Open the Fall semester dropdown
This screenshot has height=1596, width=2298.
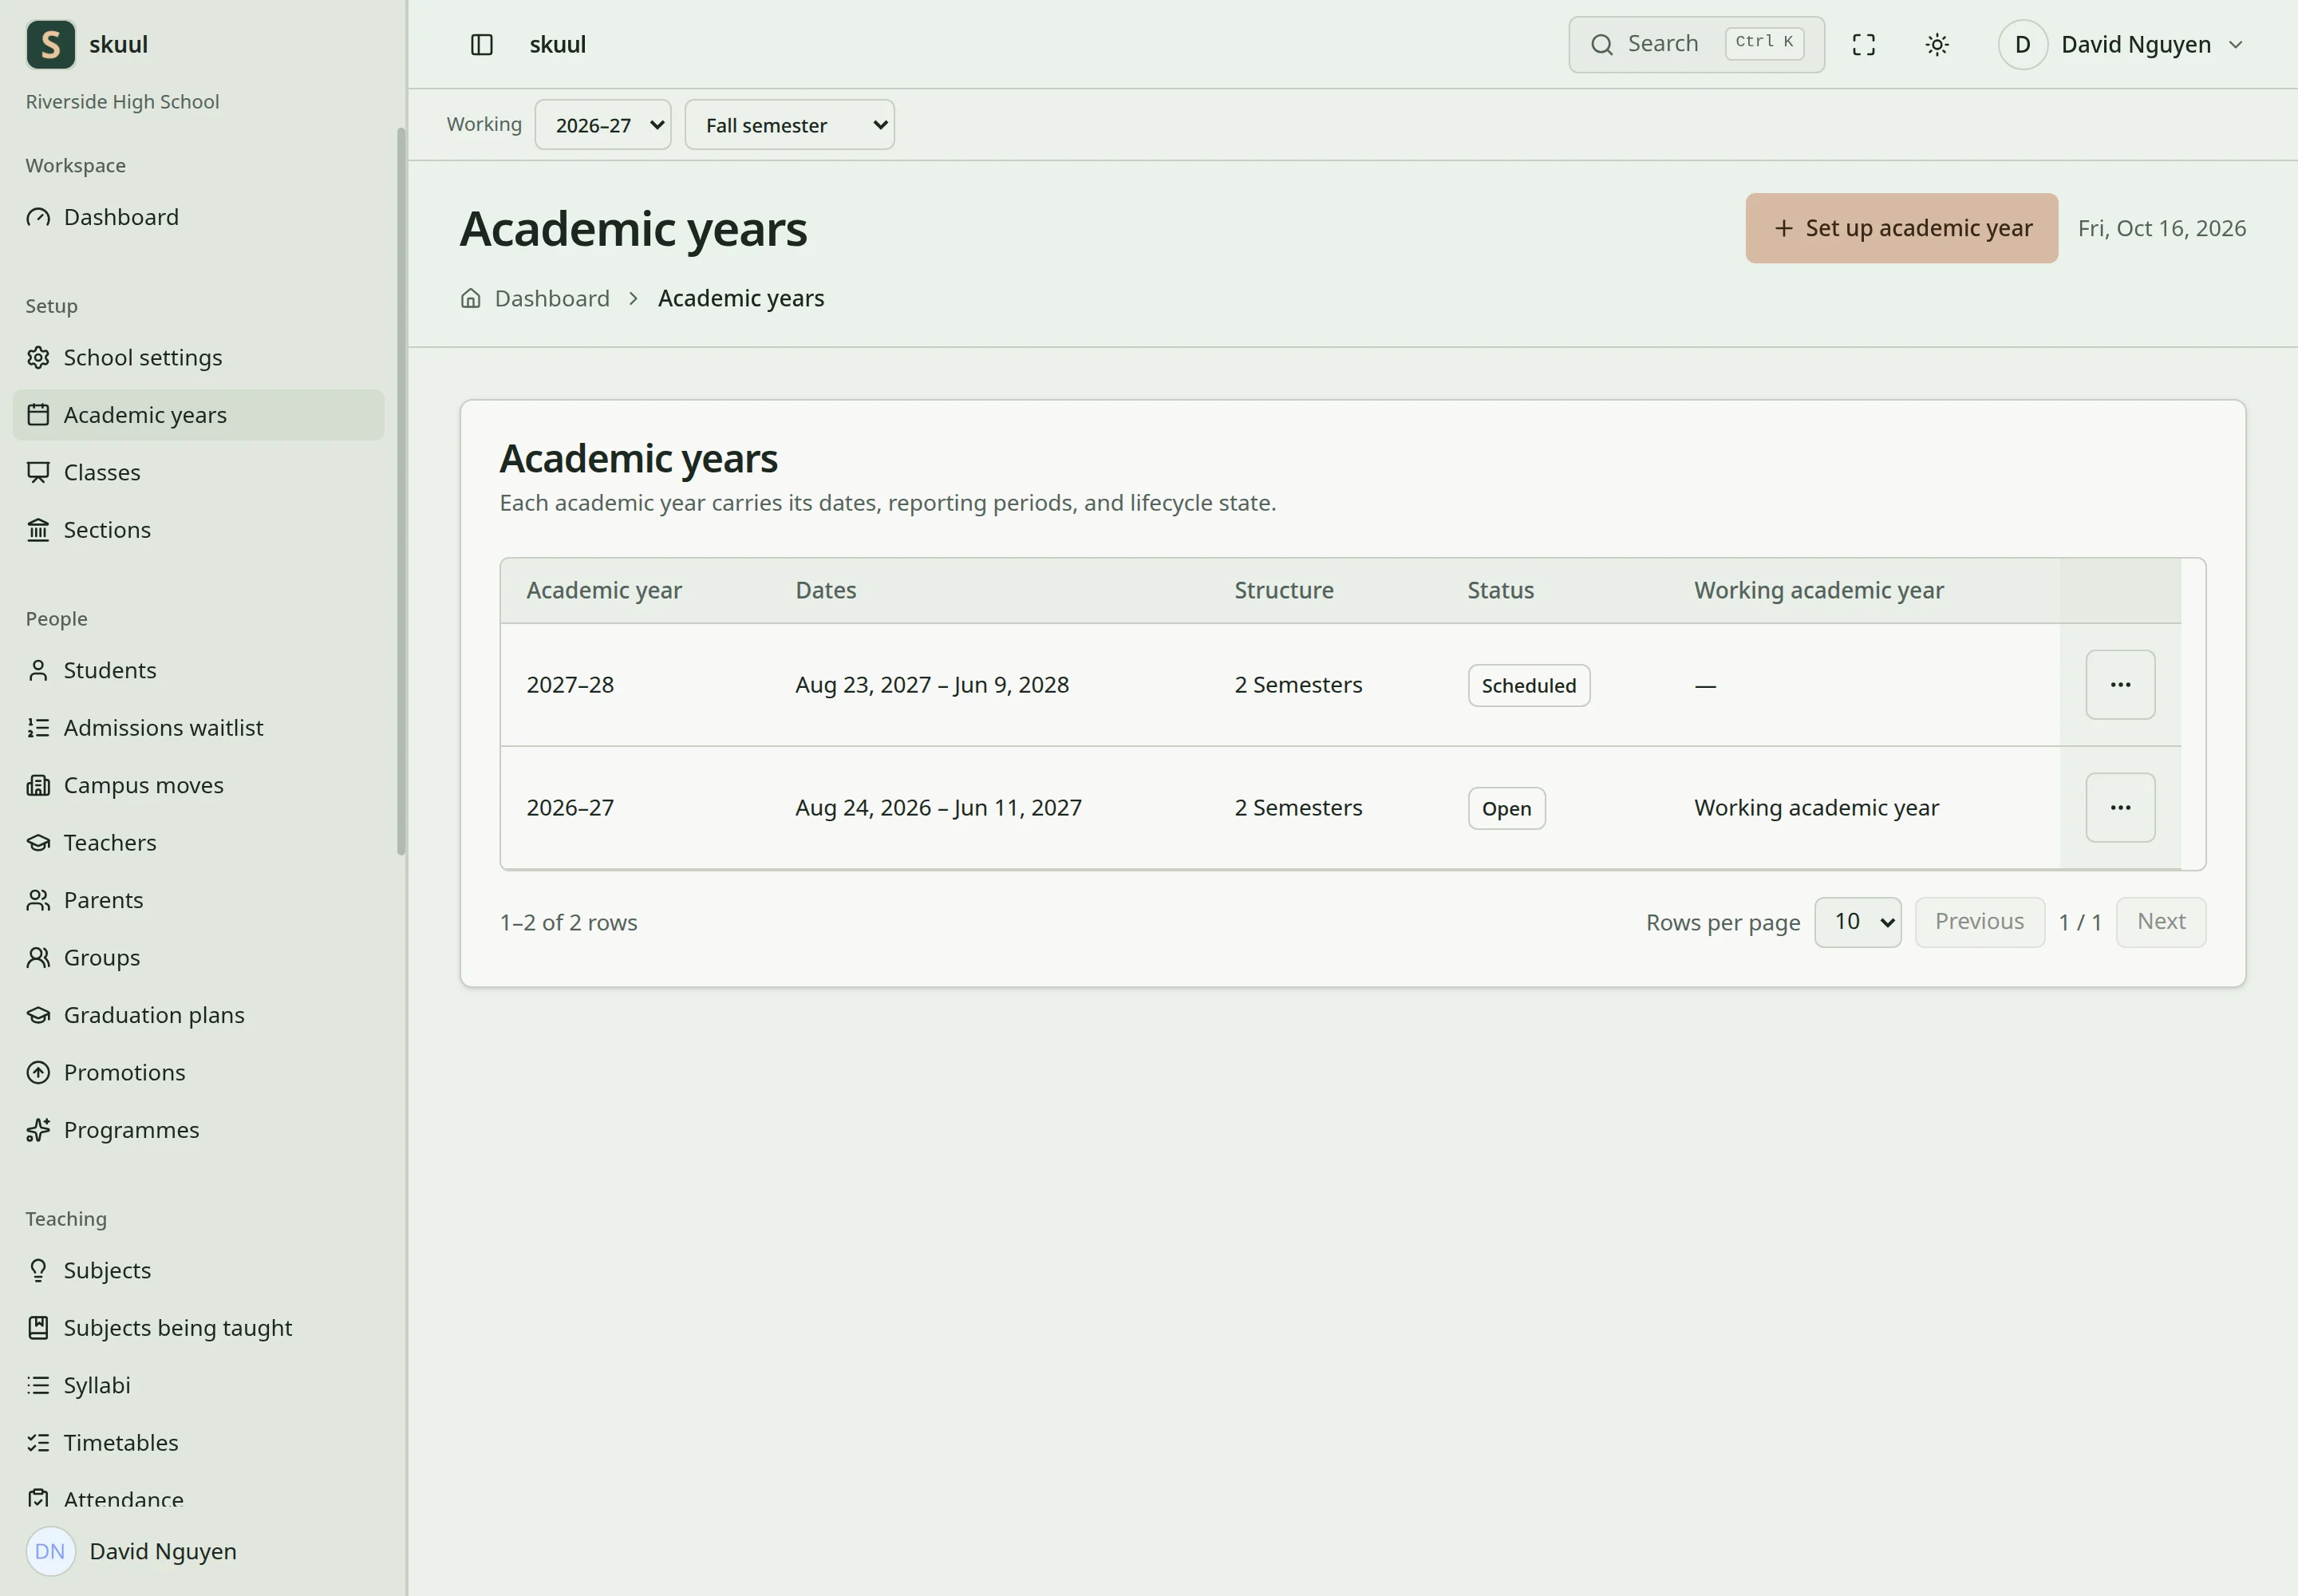(x=789, y=125)
